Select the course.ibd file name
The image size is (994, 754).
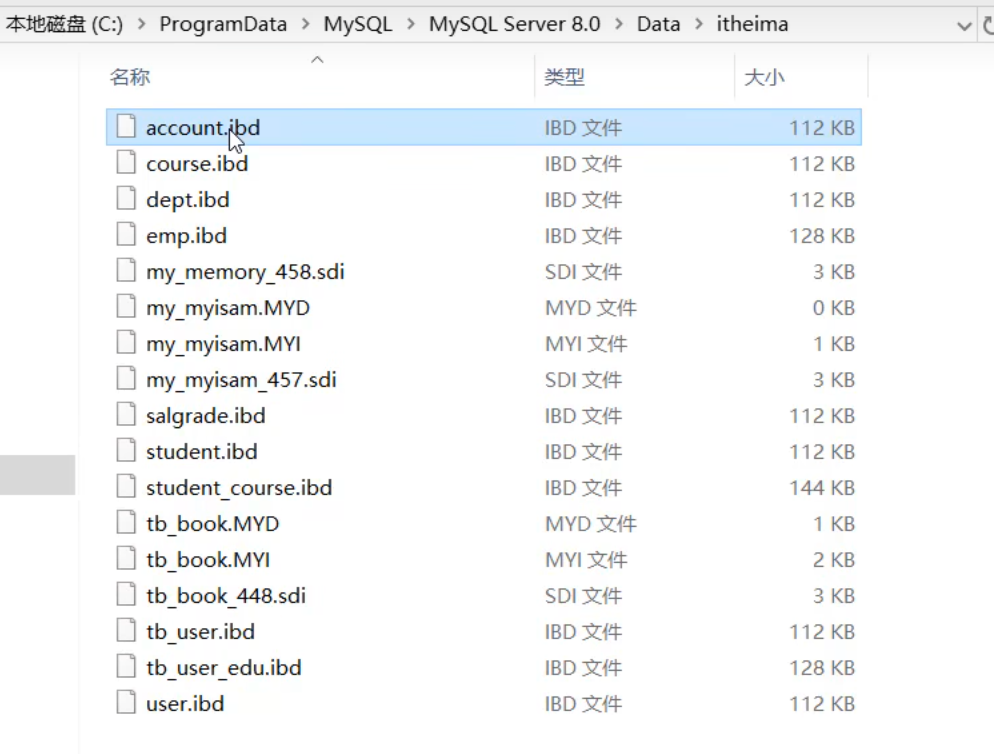point(196,163)
